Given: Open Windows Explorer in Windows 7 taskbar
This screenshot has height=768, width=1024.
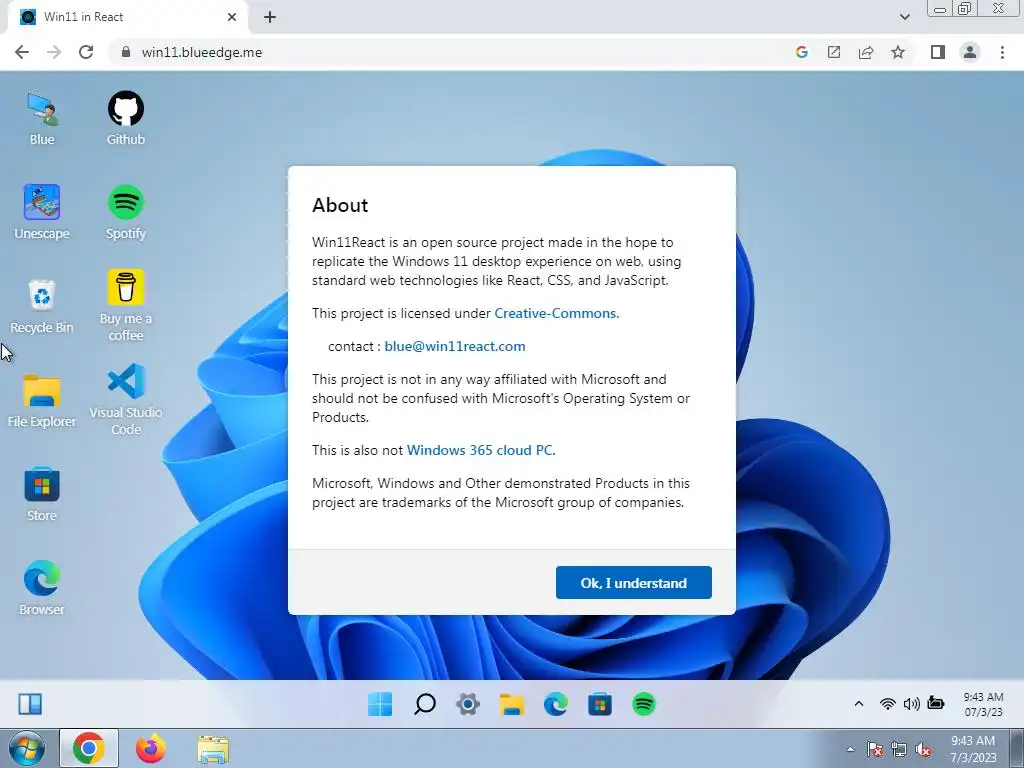Looking at the screenshot, I should pyautogui.click(x=213, y=749).
